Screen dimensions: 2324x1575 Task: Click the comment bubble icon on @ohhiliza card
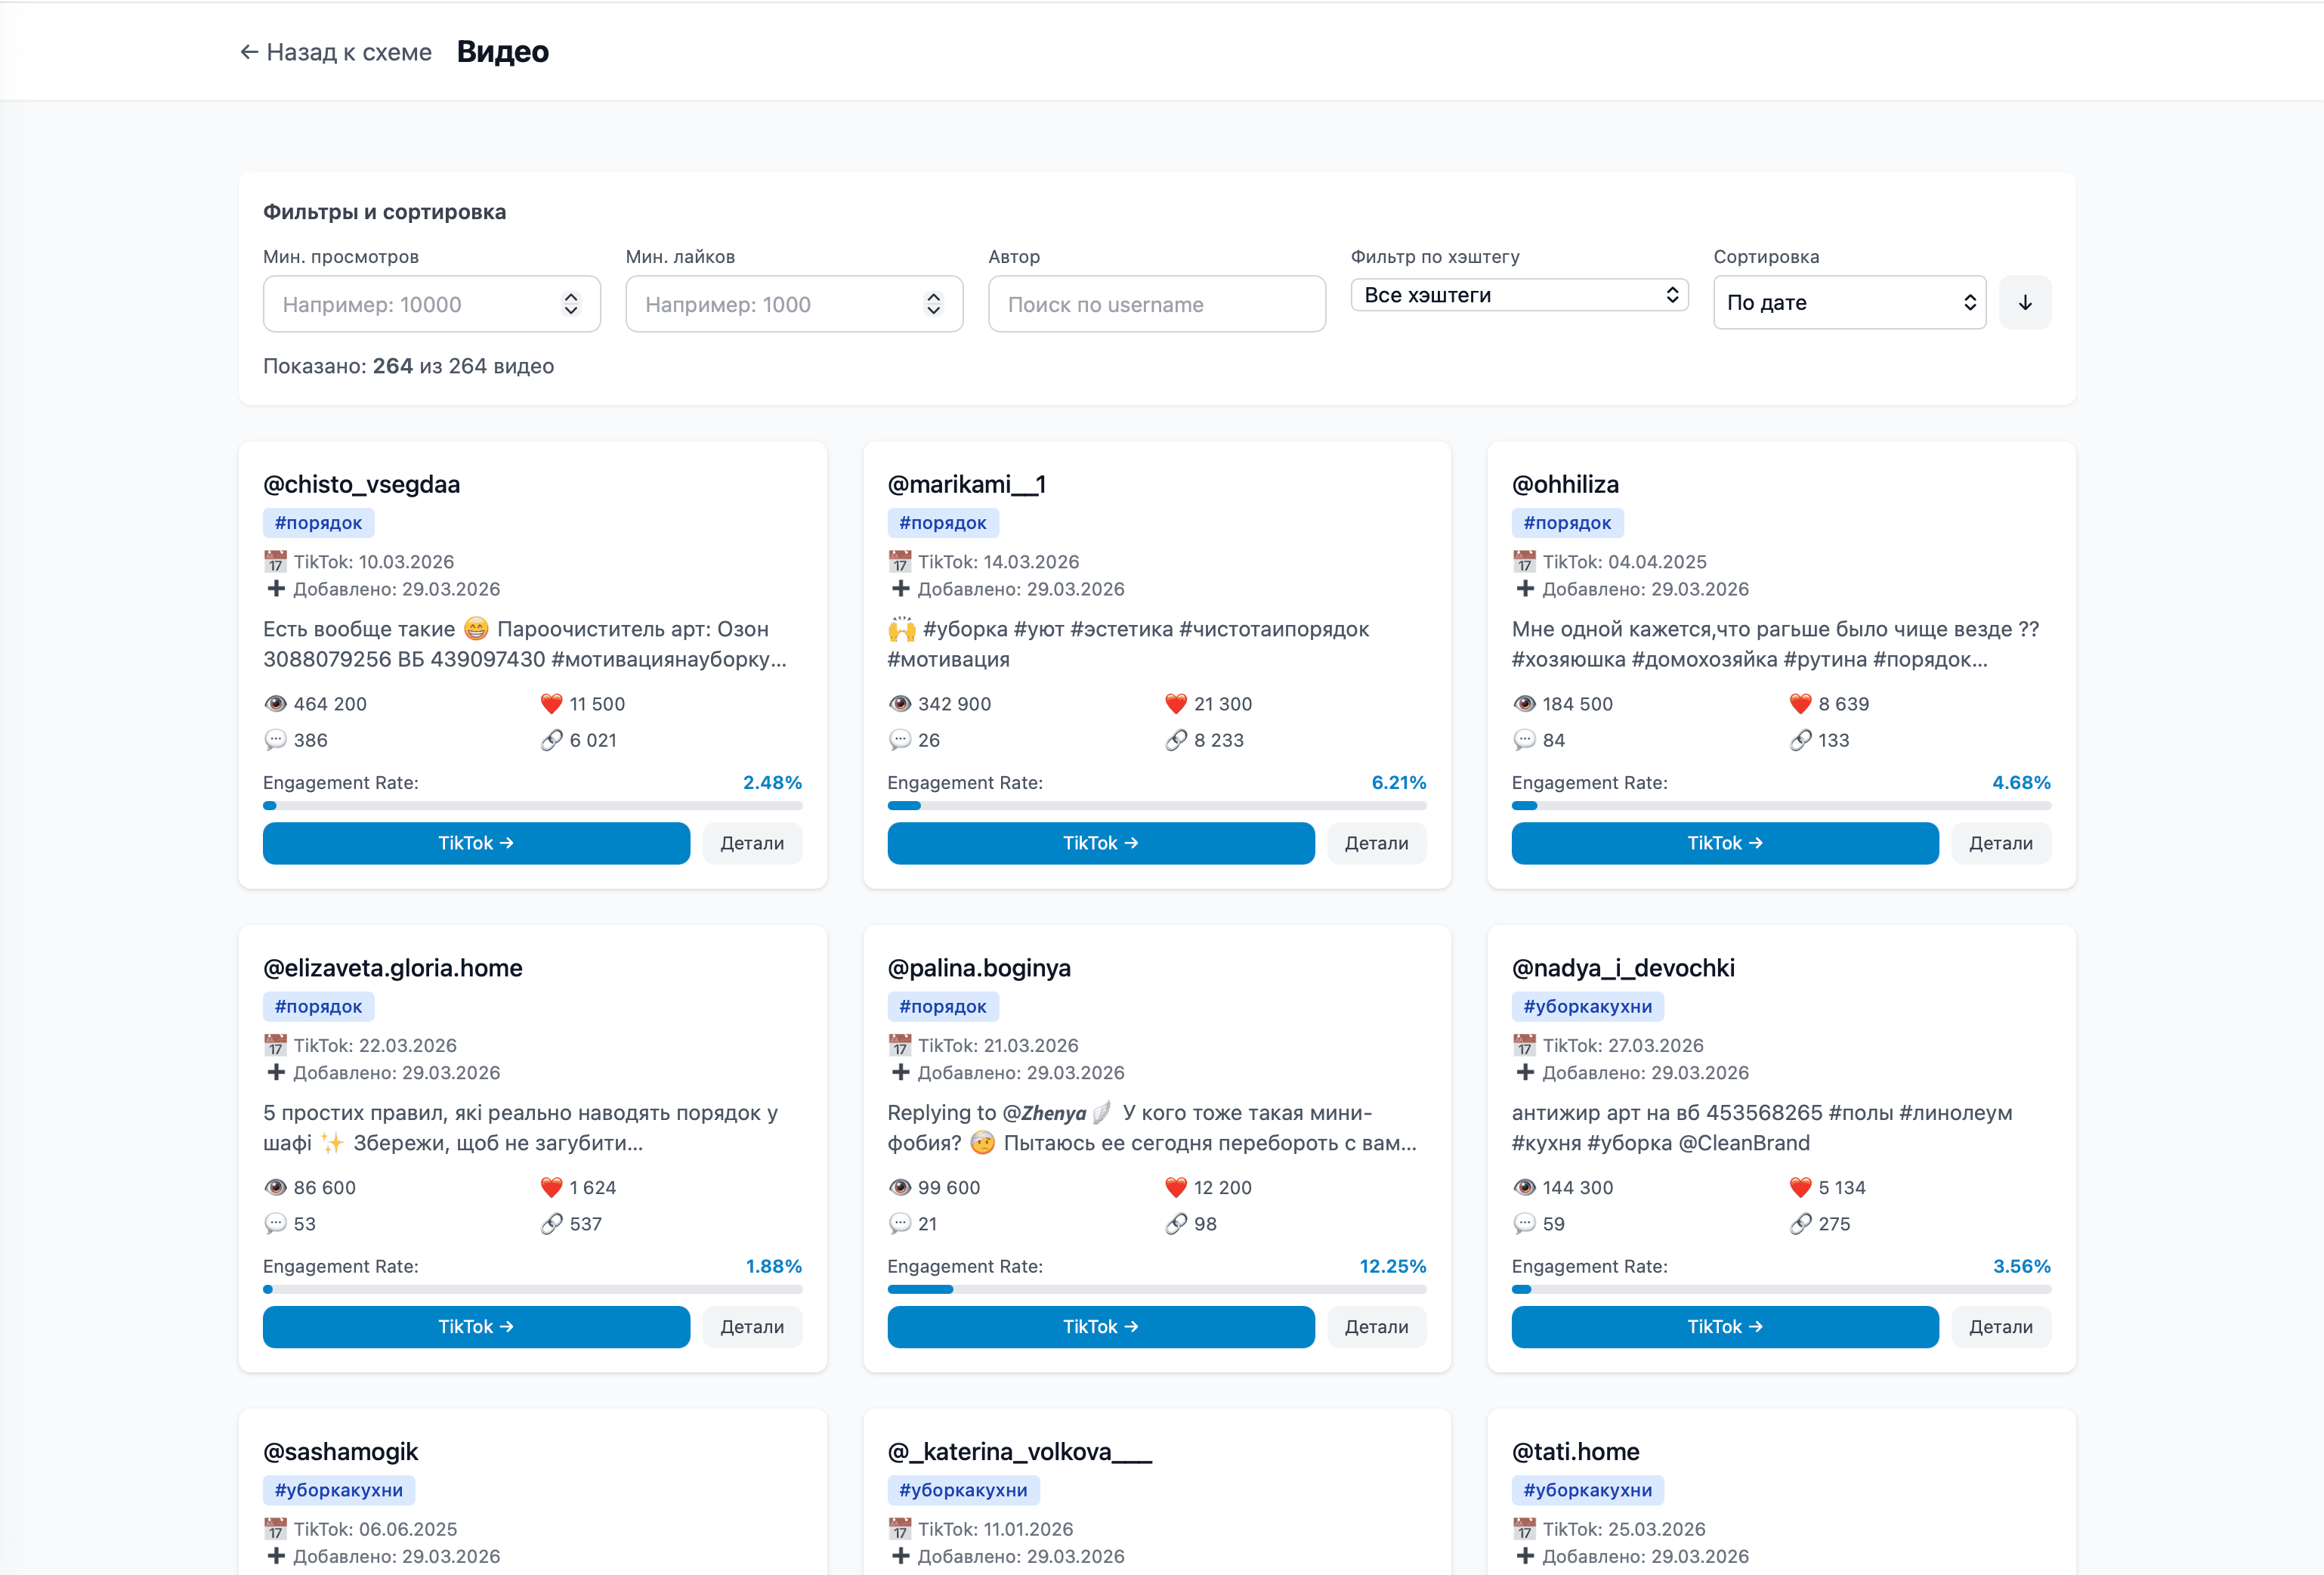point(1524,740)
